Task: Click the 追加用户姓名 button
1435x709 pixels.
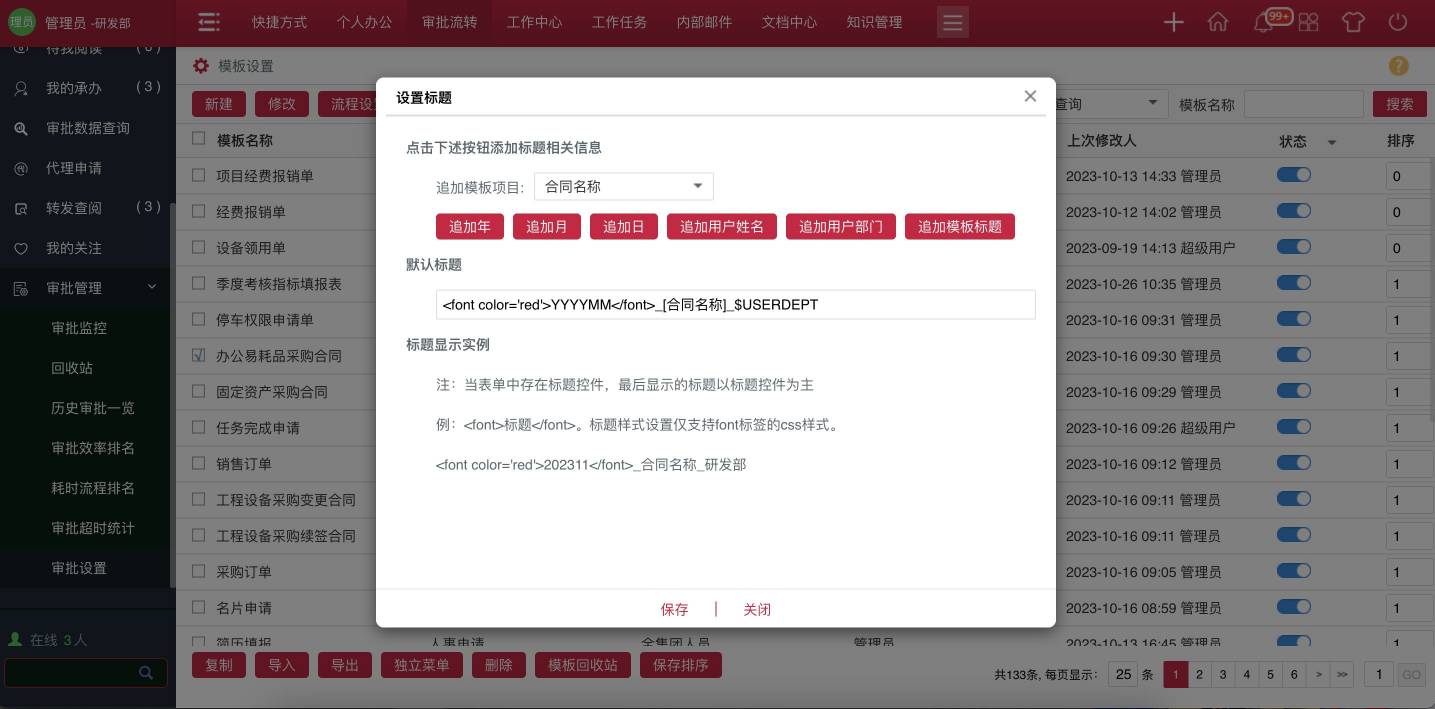Action: coord(721,226)
